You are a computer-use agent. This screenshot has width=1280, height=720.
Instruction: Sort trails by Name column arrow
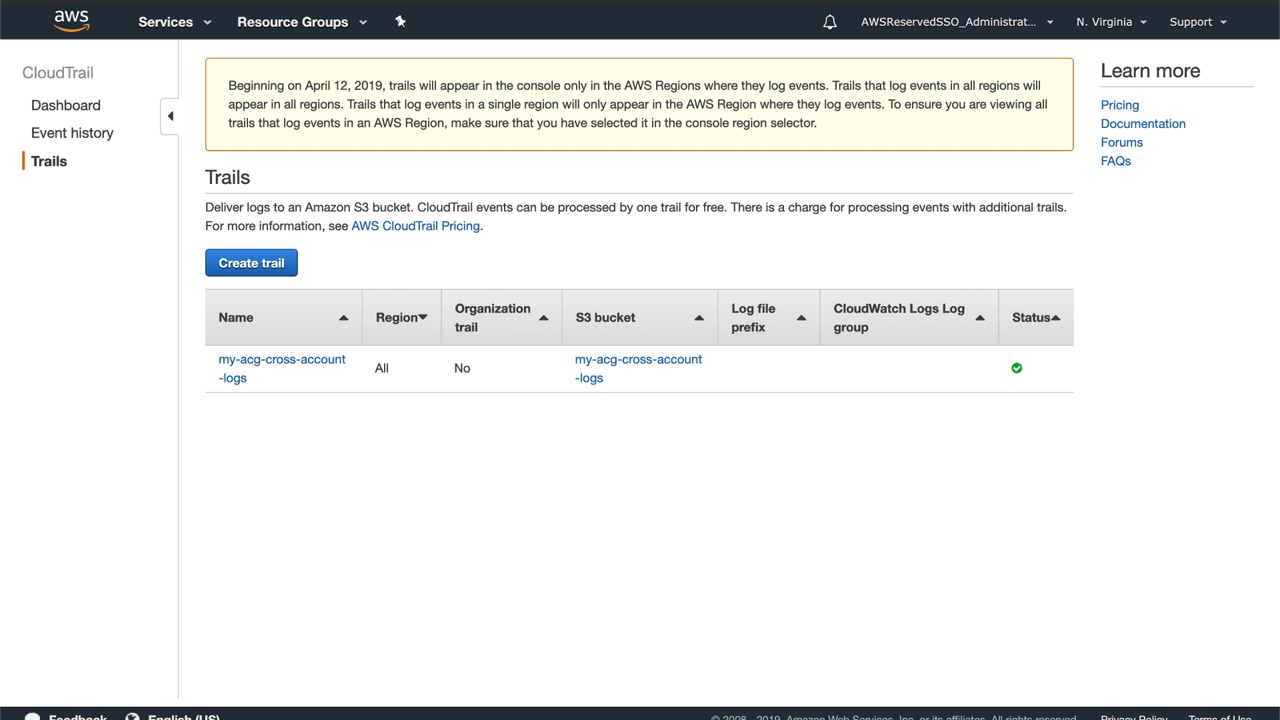pos(343,318)
